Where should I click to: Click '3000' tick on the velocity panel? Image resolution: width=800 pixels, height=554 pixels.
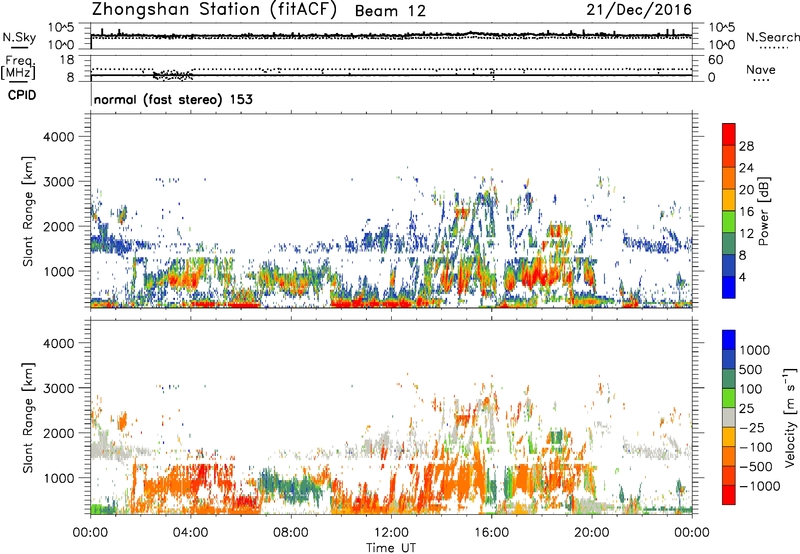point(59,388)
